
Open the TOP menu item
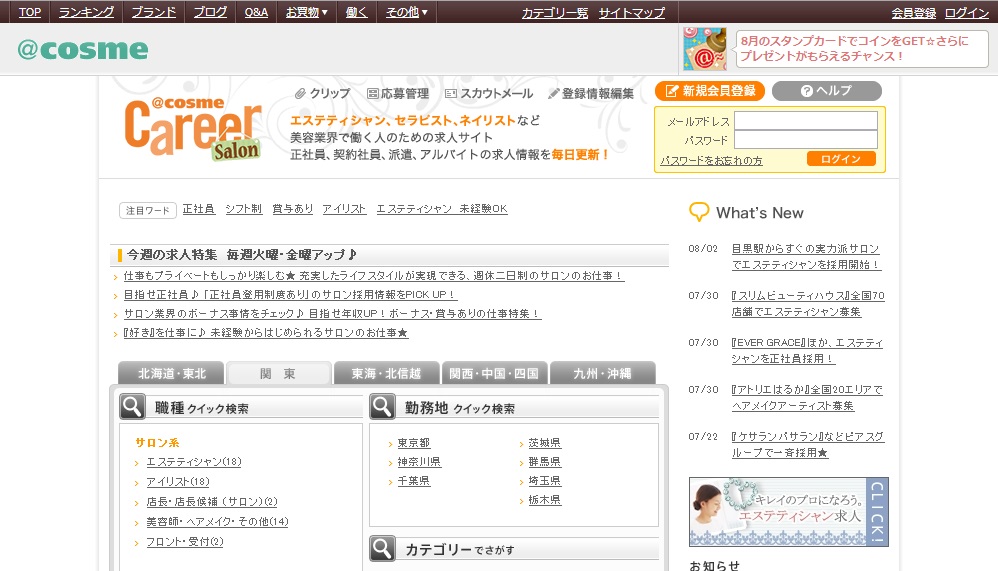tap(30, 12)
